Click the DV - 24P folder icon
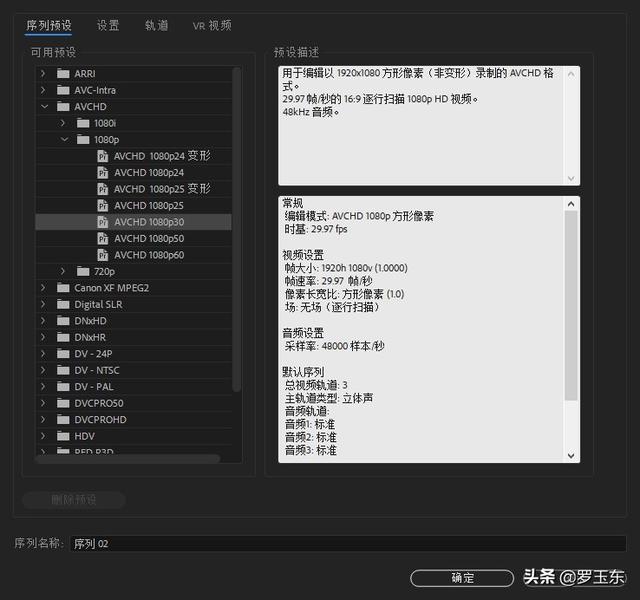 click(x=63, y=353)
